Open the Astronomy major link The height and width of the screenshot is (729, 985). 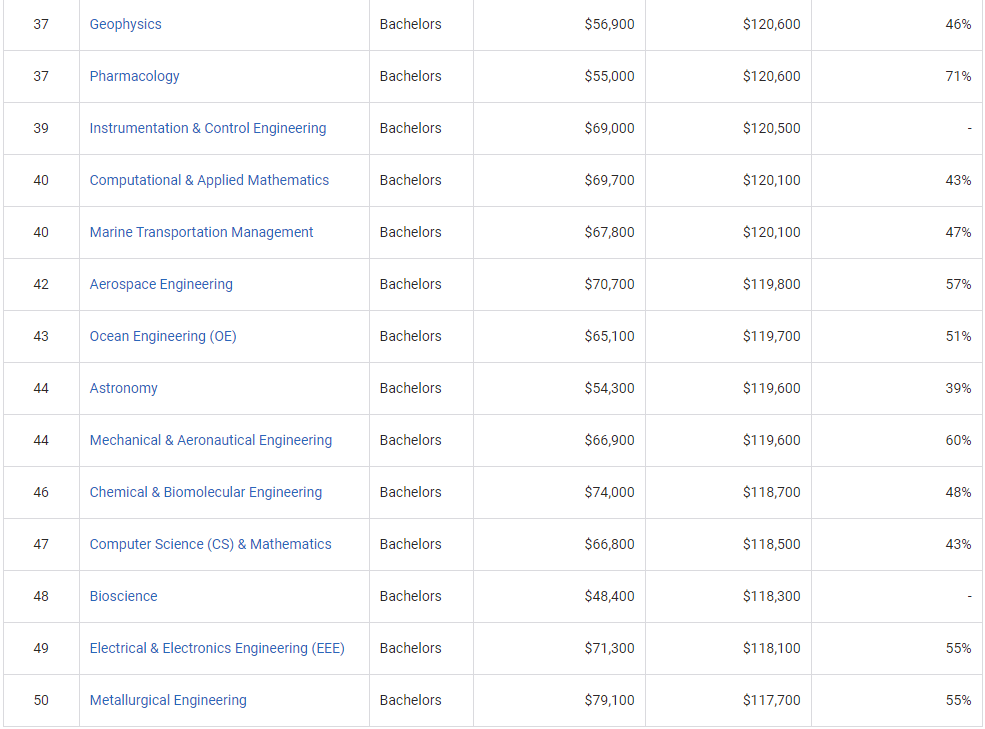(x=124, y=388)
